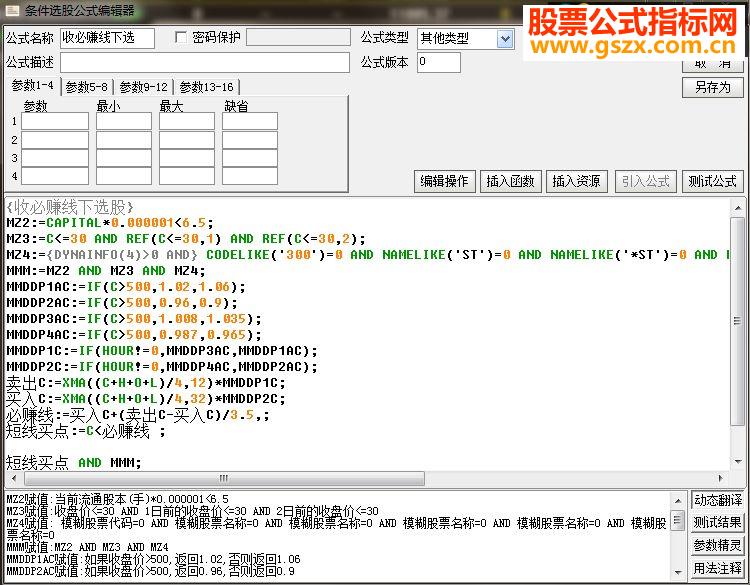Click row 1 参数 name field
750x585 pixels.
55,121
